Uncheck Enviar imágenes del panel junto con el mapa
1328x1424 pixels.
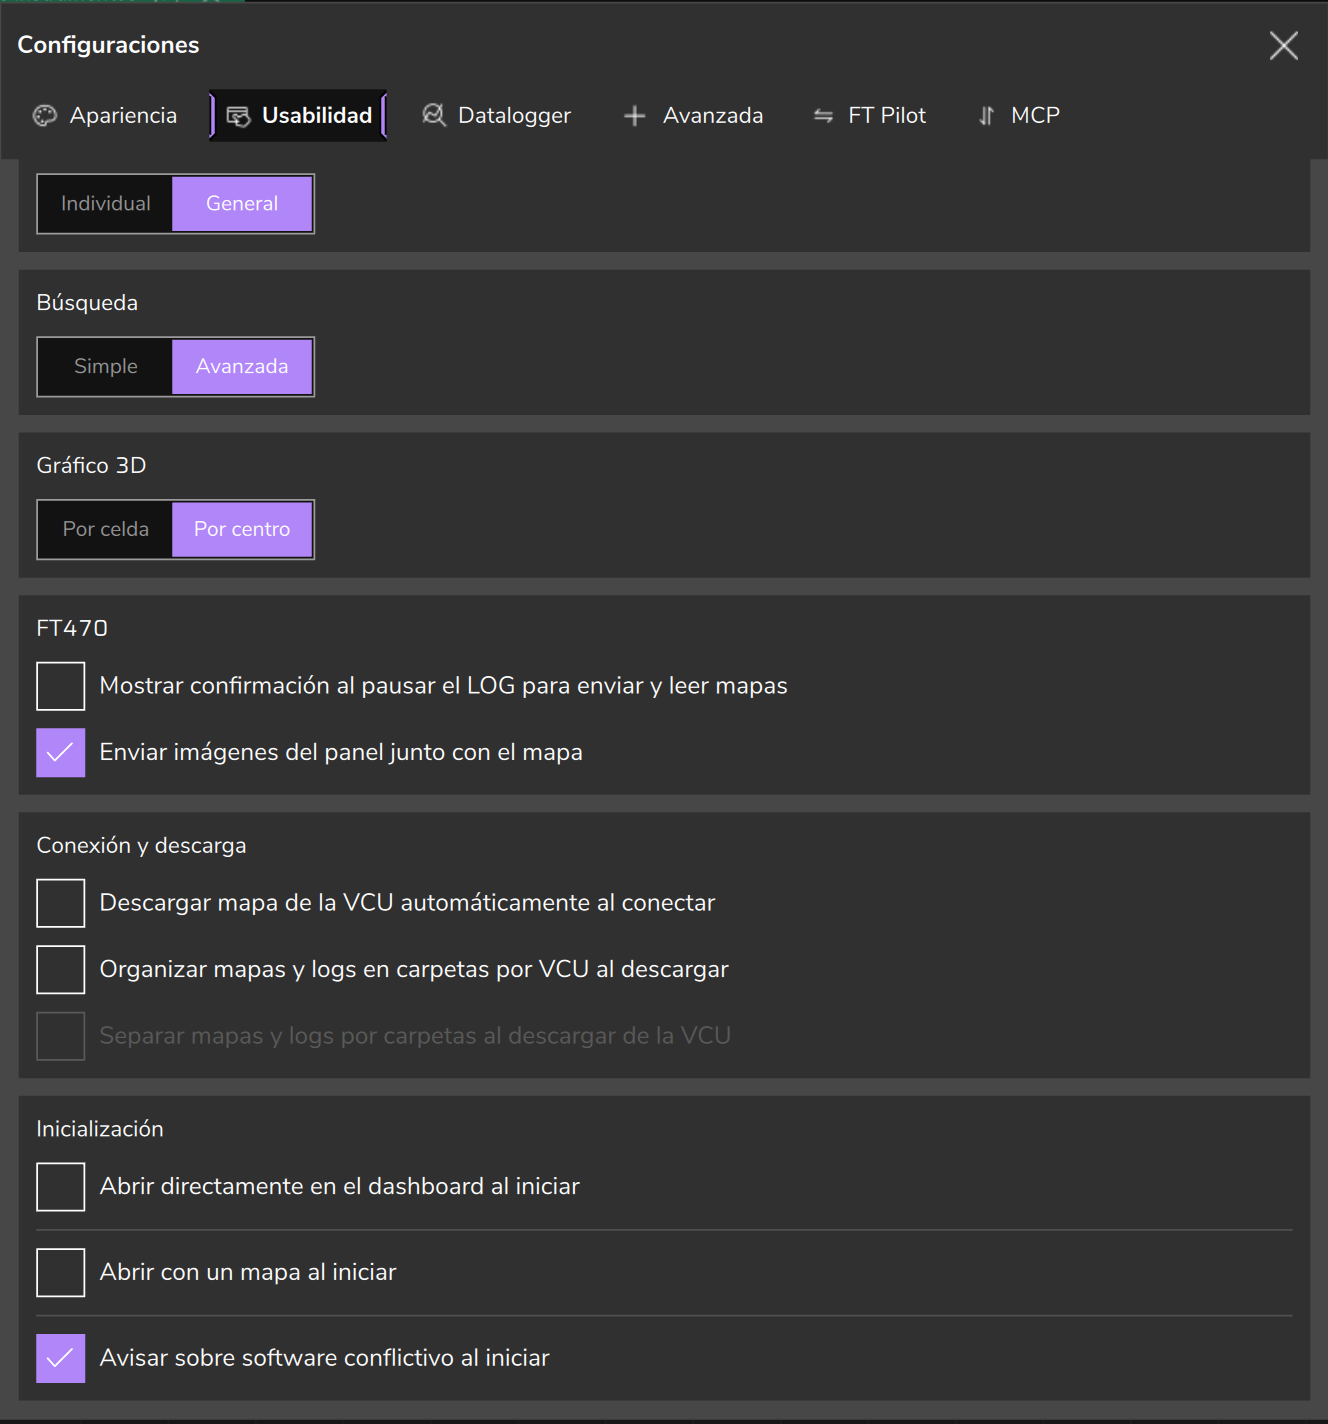click(x=61, y=753)
